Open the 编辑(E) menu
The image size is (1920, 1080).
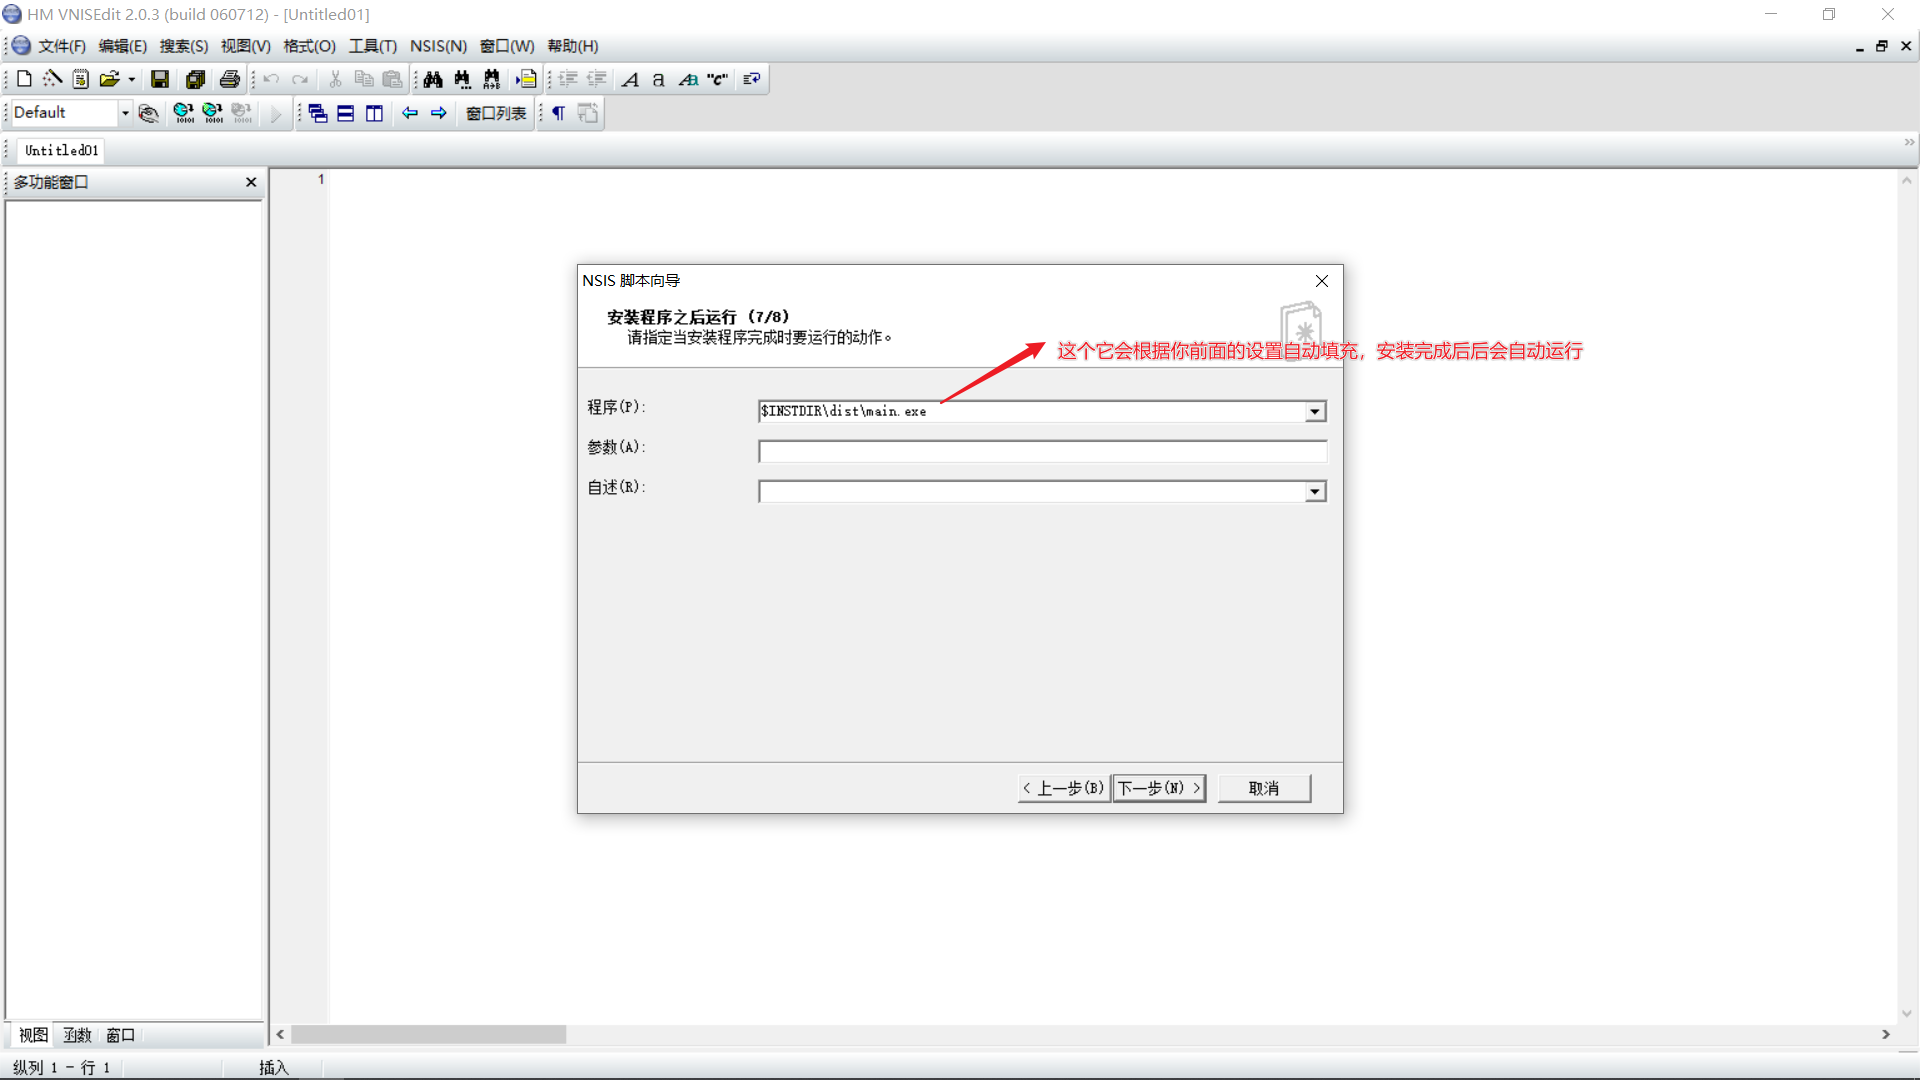[123, 46]
